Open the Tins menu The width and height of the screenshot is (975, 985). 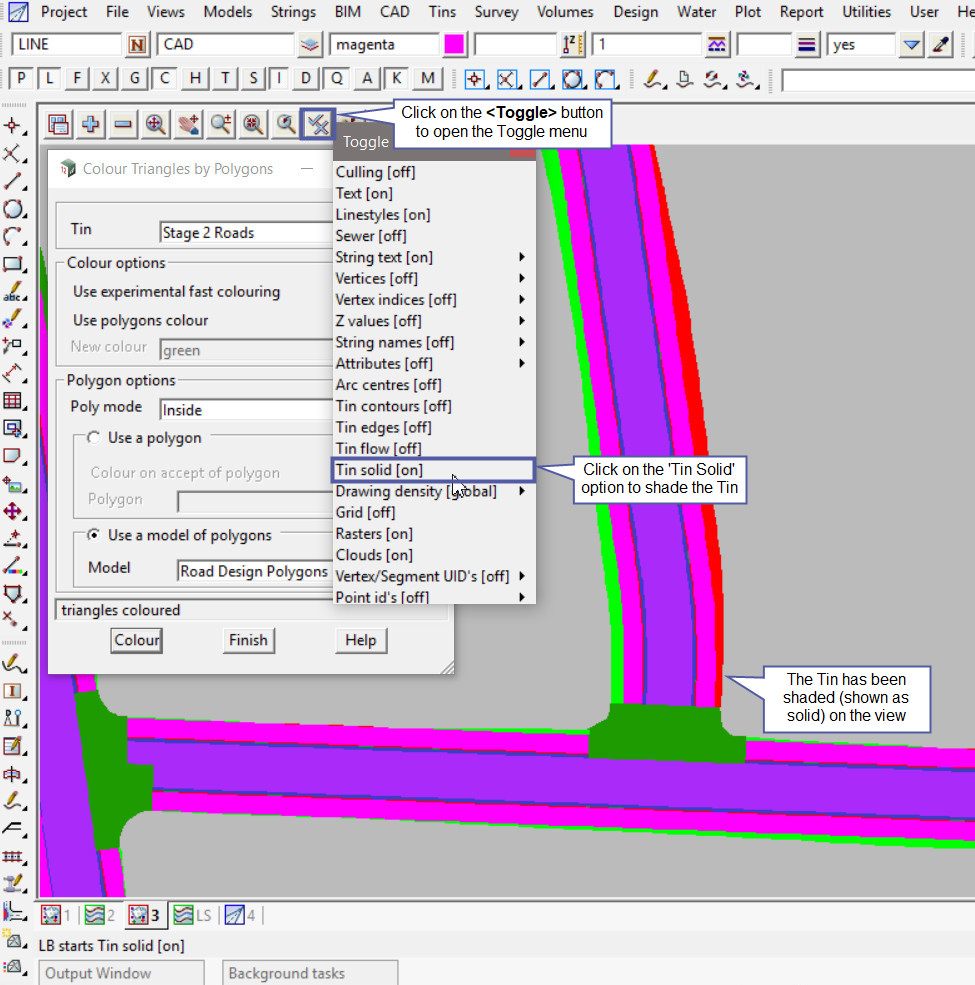point(441,12)
